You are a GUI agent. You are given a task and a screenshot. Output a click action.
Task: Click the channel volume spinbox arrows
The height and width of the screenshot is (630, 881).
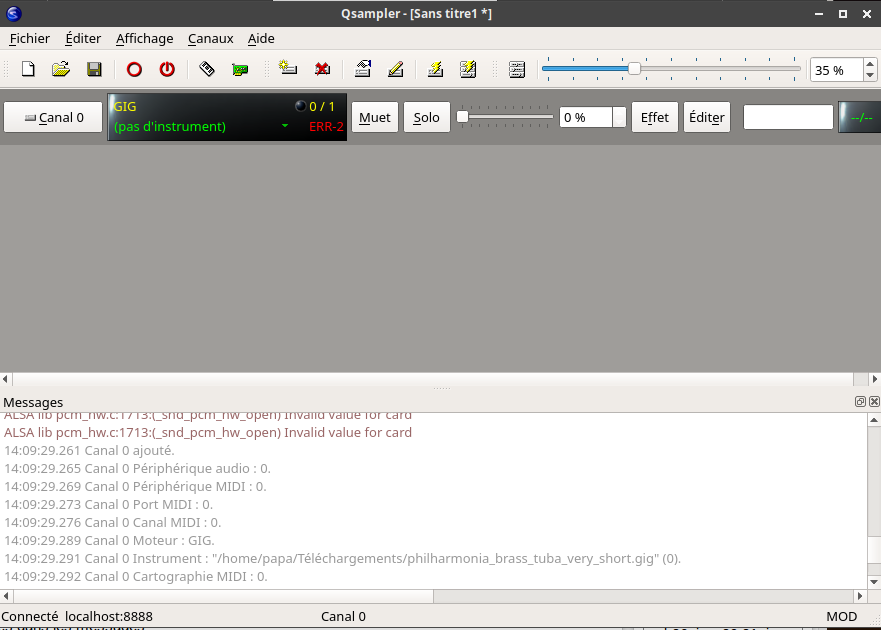pyautogui.click(x=619, y=117)
